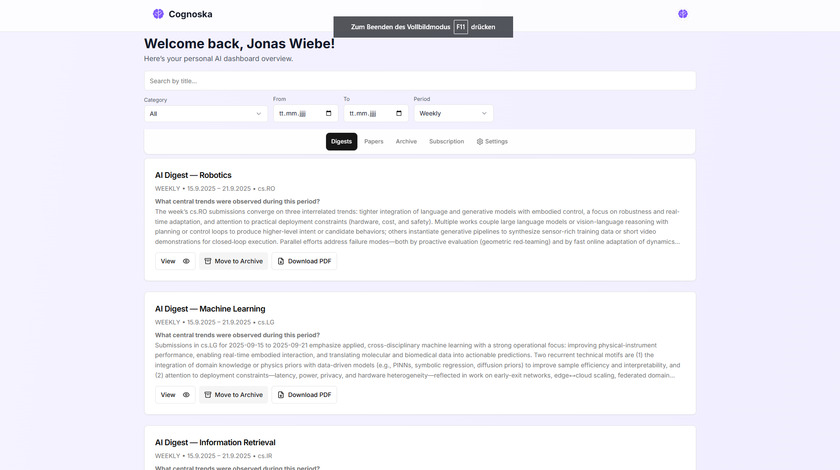Screen dimensions: 840x470
Task: Open calendar picker icon in To field
Action: coord(399,113)
